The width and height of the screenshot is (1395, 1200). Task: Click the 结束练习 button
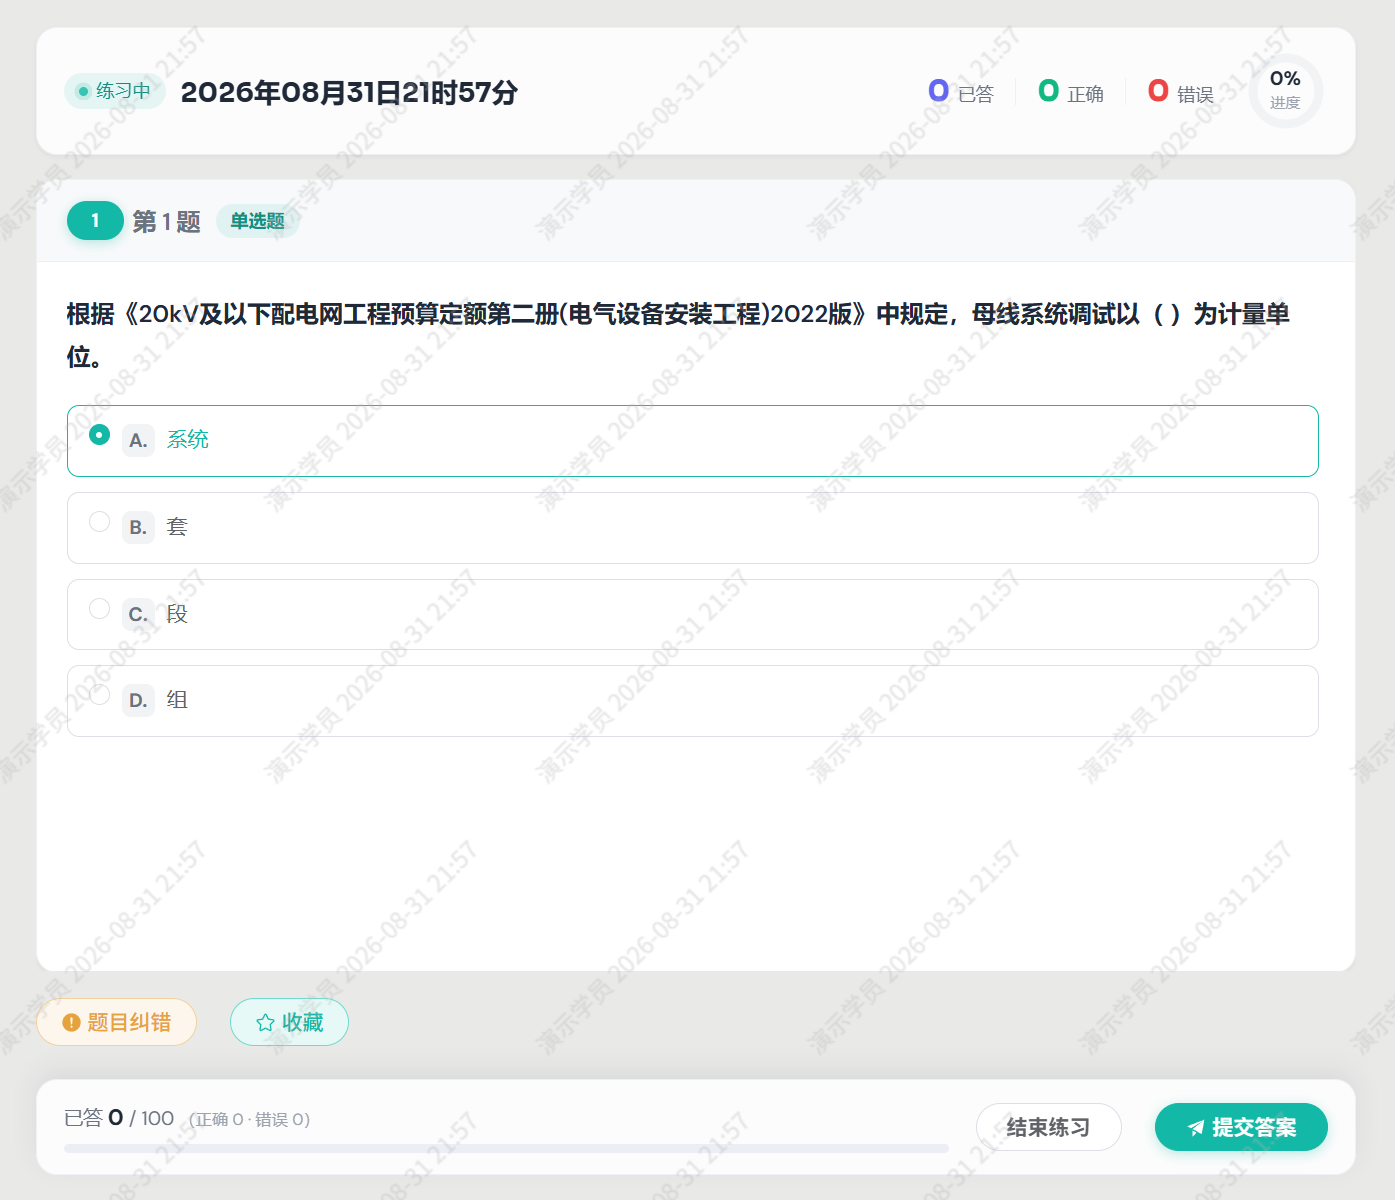tap(1048, 1127)
